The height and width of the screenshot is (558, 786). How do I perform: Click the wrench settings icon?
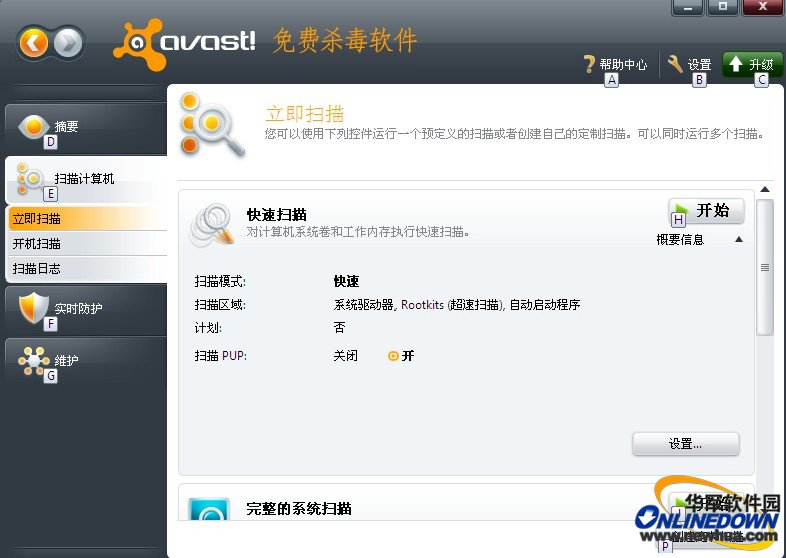tap(675, 64)
